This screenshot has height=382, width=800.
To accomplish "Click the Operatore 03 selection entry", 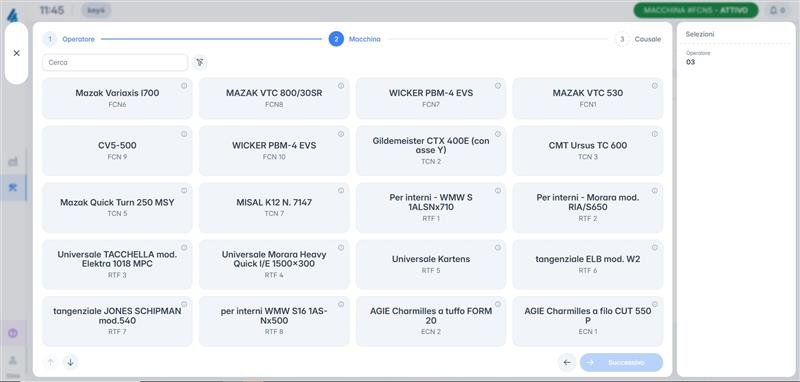I will point(698,58).
